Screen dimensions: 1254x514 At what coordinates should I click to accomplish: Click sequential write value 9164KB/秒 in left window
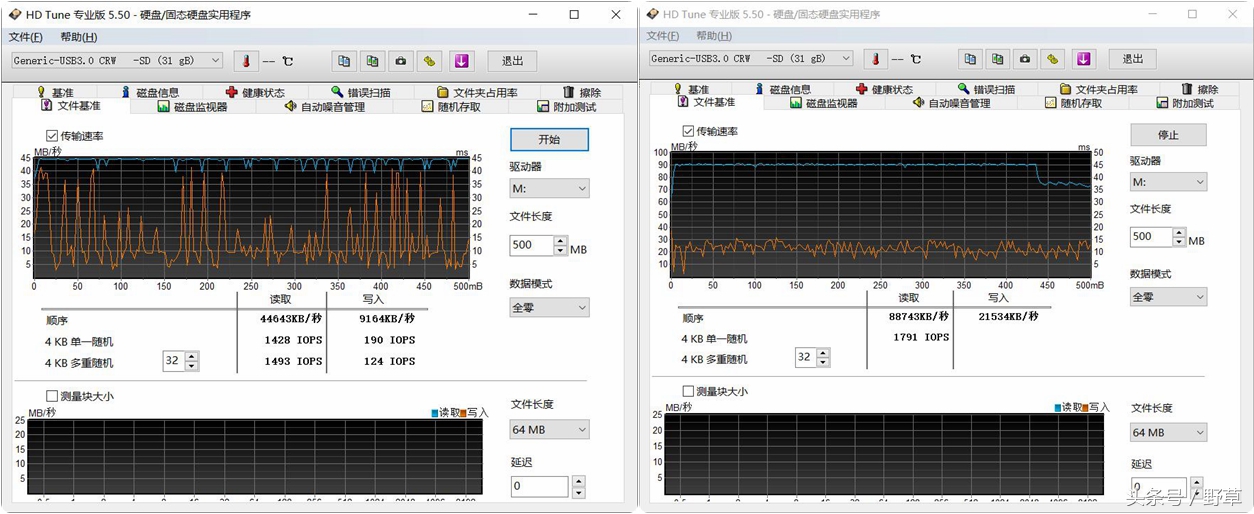tap(386, 319)
